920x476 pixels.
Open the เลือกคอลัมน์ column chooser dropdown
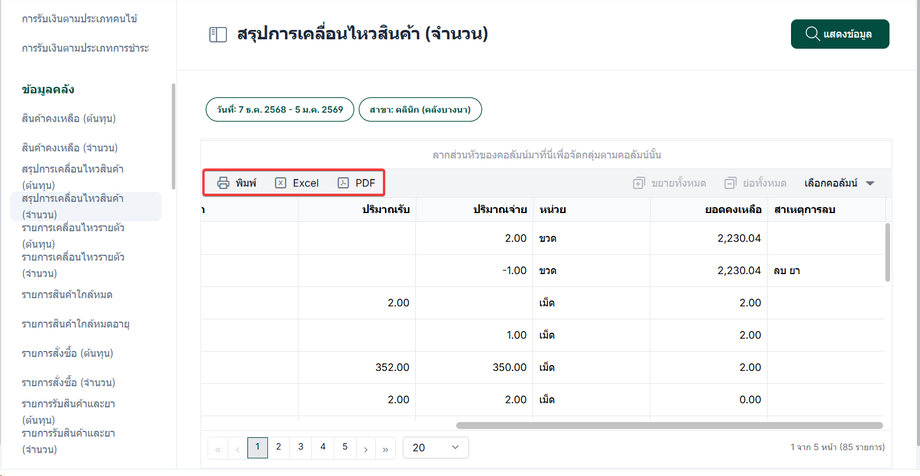pos(839,183)
